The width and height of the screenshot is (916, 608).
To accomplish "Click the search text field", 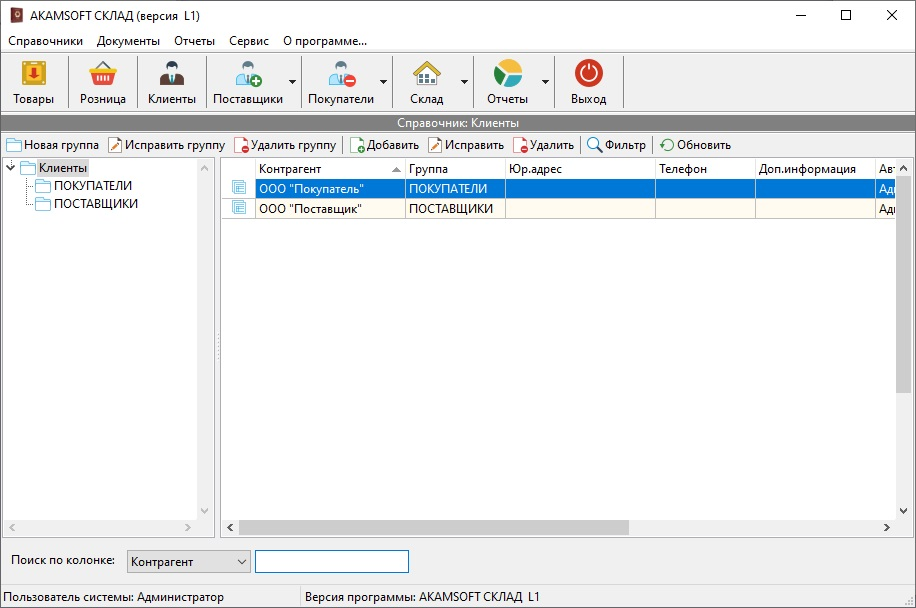I will [331, 562].
